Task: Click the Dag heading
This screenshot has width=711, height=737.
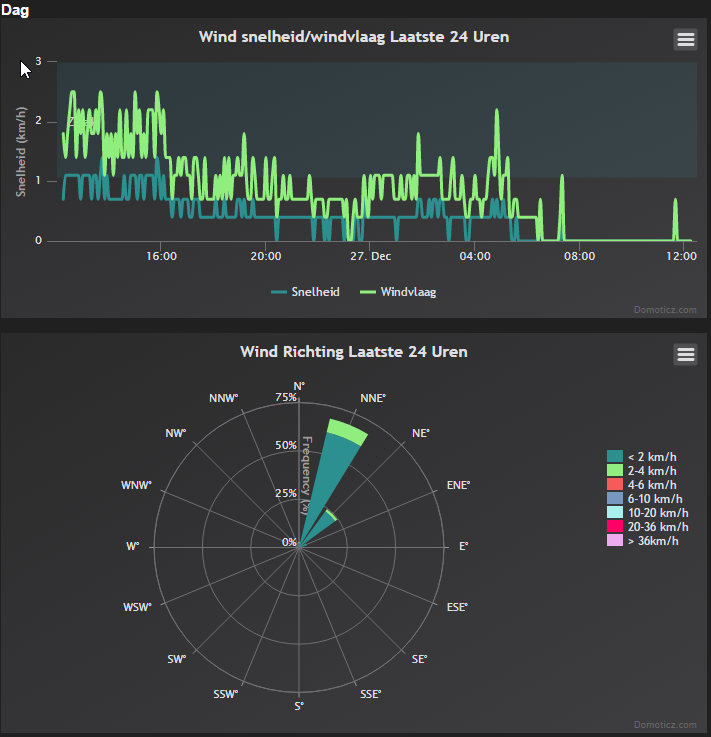Action: pos(15,10)
